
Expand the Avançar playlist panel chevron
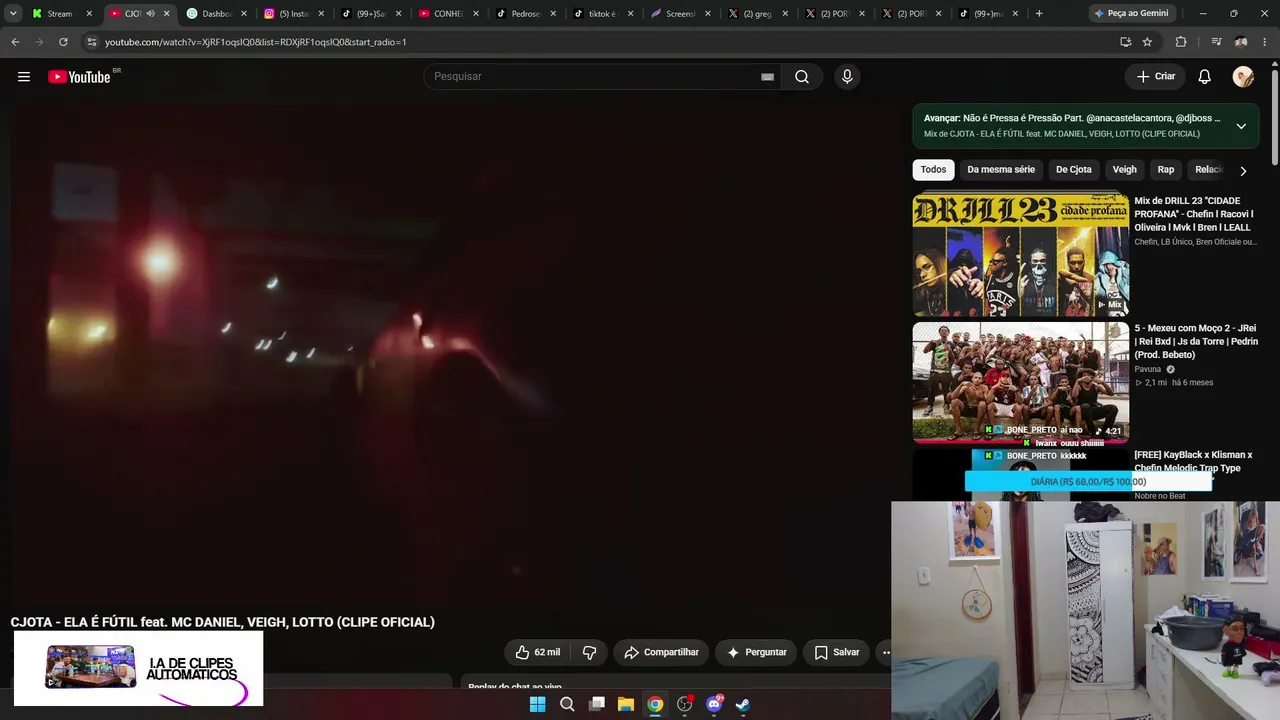coord(1241,126)
